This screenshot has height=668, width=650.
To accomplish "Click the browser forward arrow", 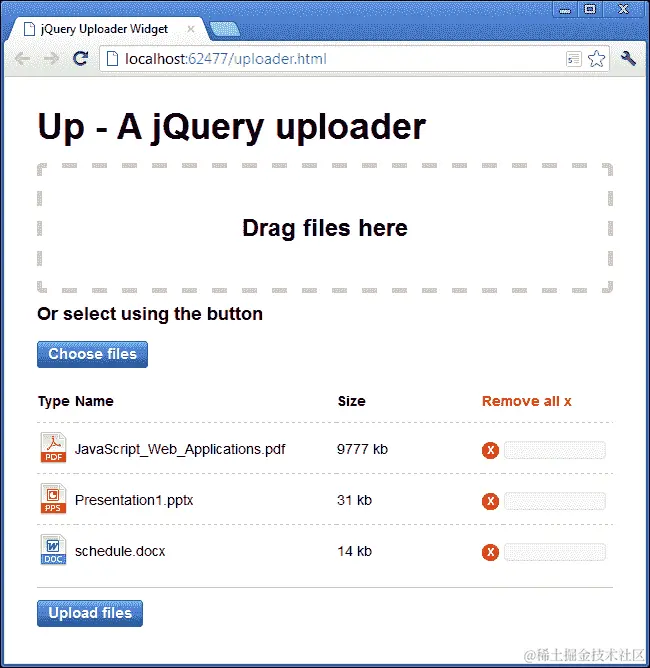I will 52,58.
